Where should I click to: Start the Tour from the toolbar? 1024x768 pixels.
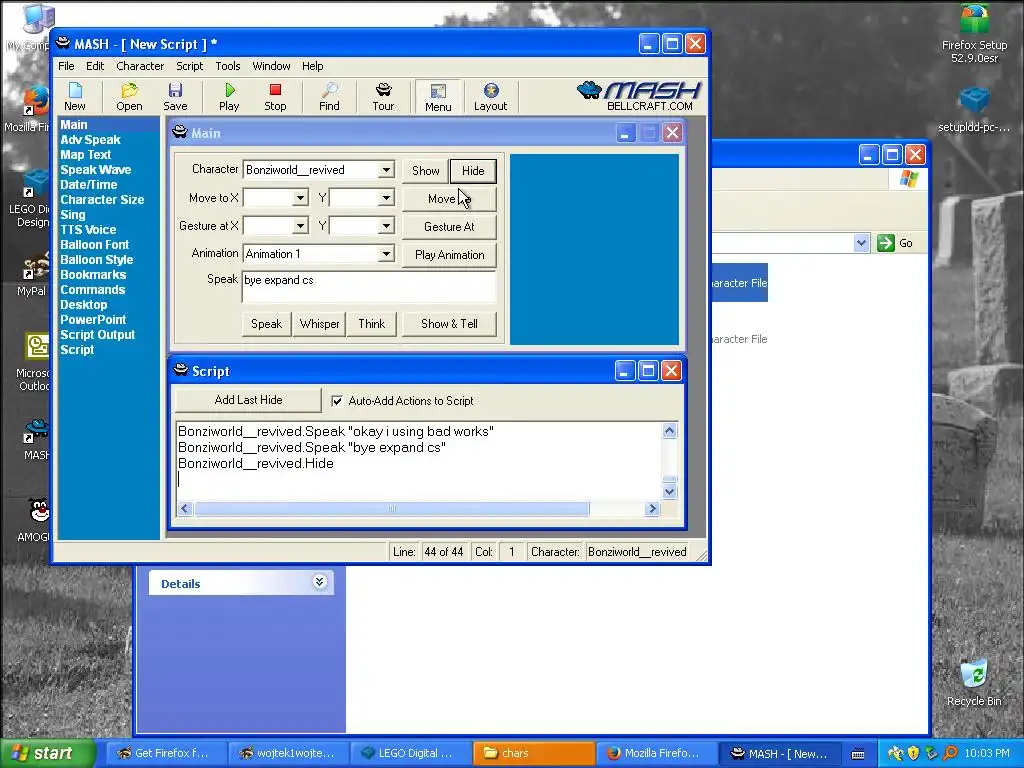click(x=383, y=97)
